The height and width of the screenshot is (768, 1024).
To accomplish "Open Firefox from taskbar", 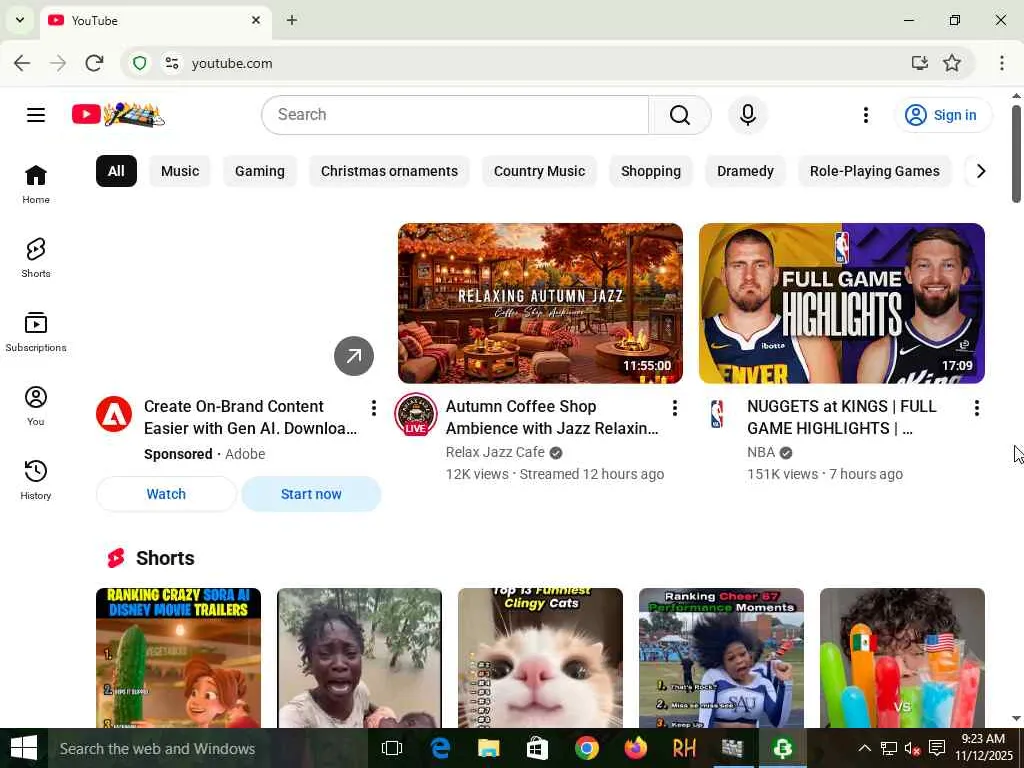I will [635, 748].
